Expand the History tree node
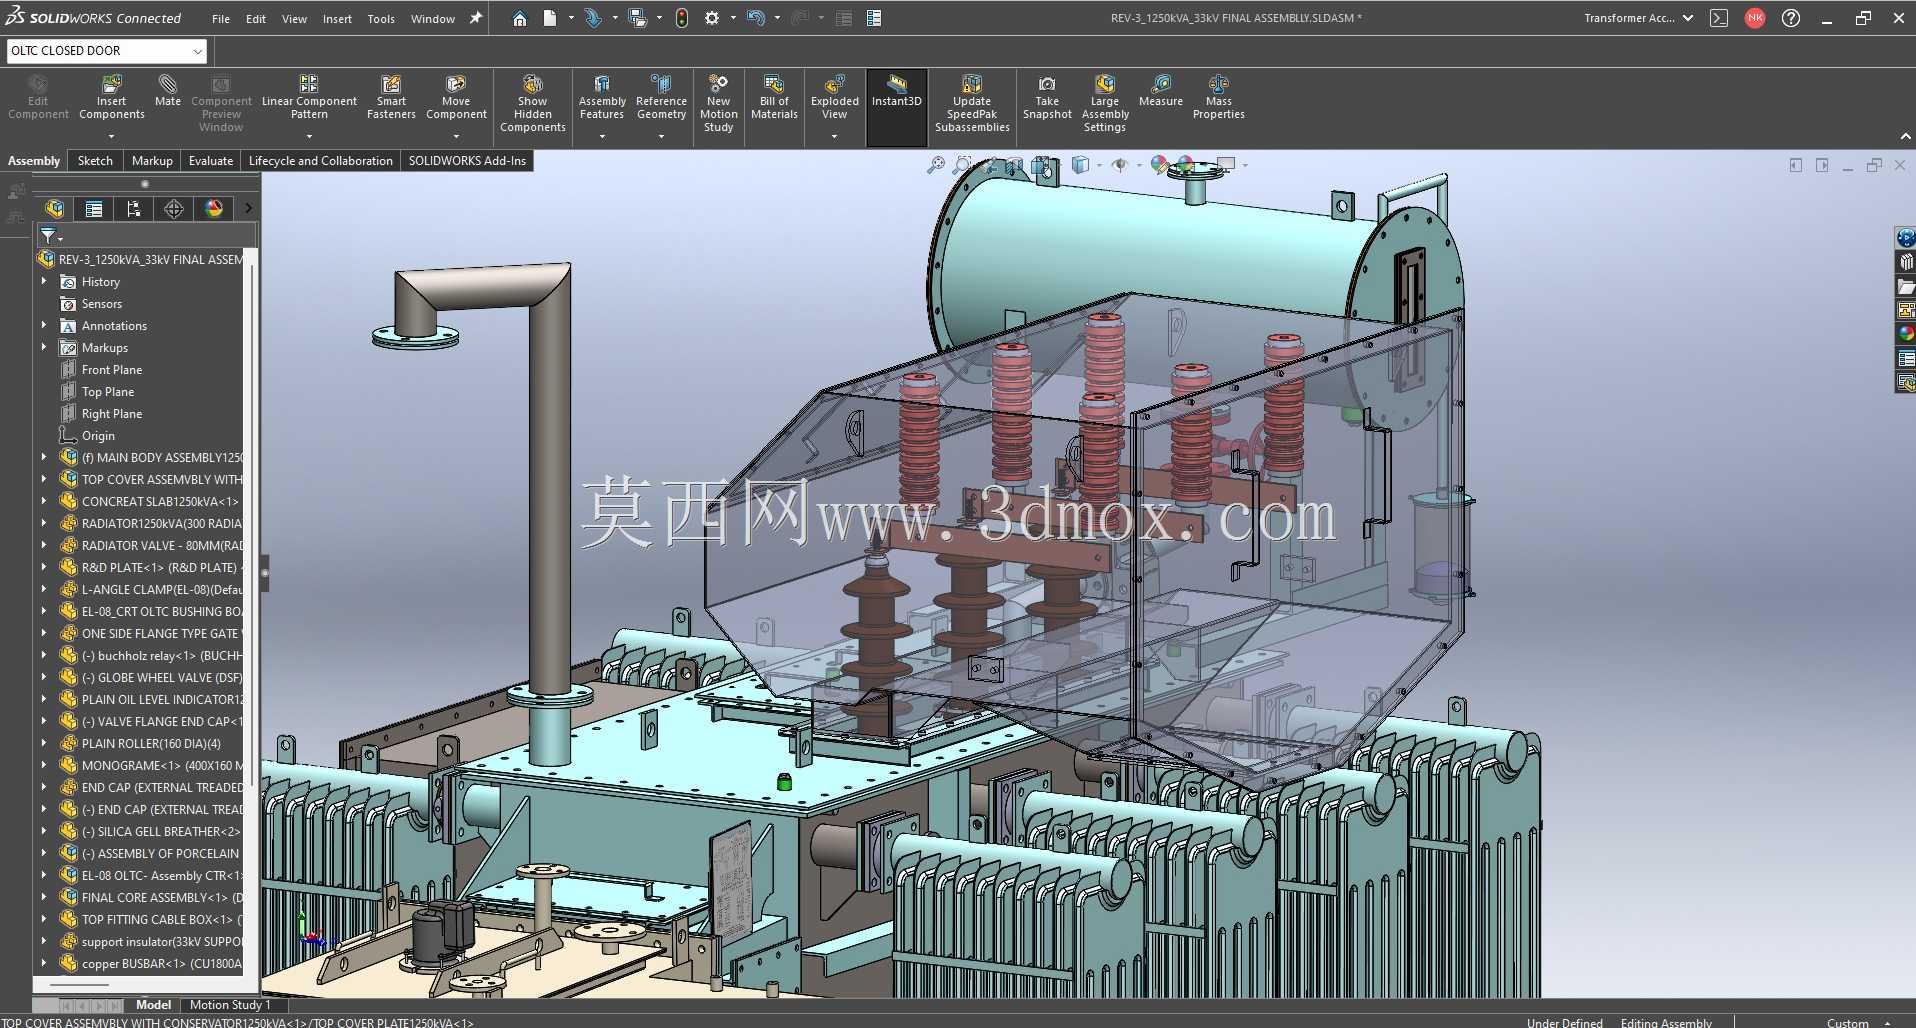 tap(44, 282)
